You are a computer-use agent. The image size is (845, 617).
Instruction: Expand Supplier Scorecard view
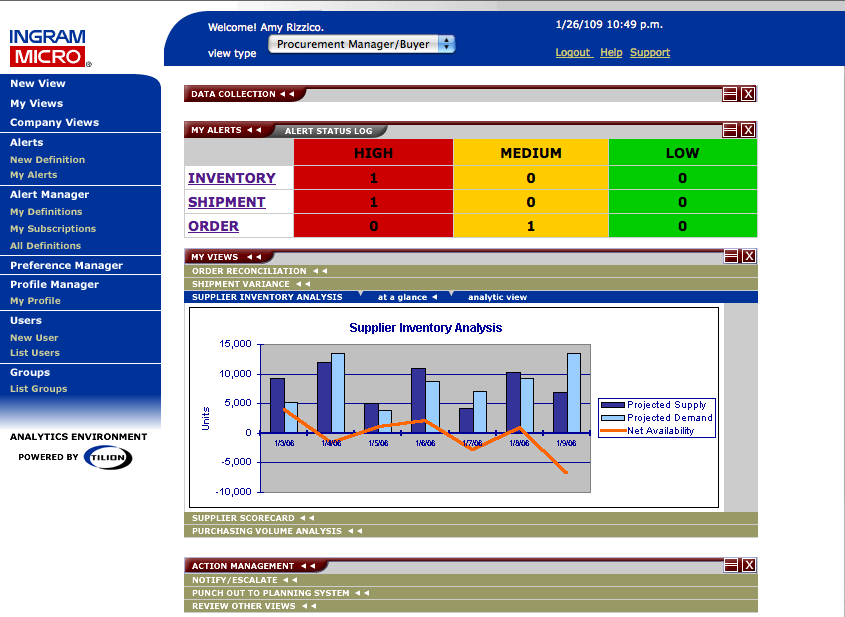[471, 518]
